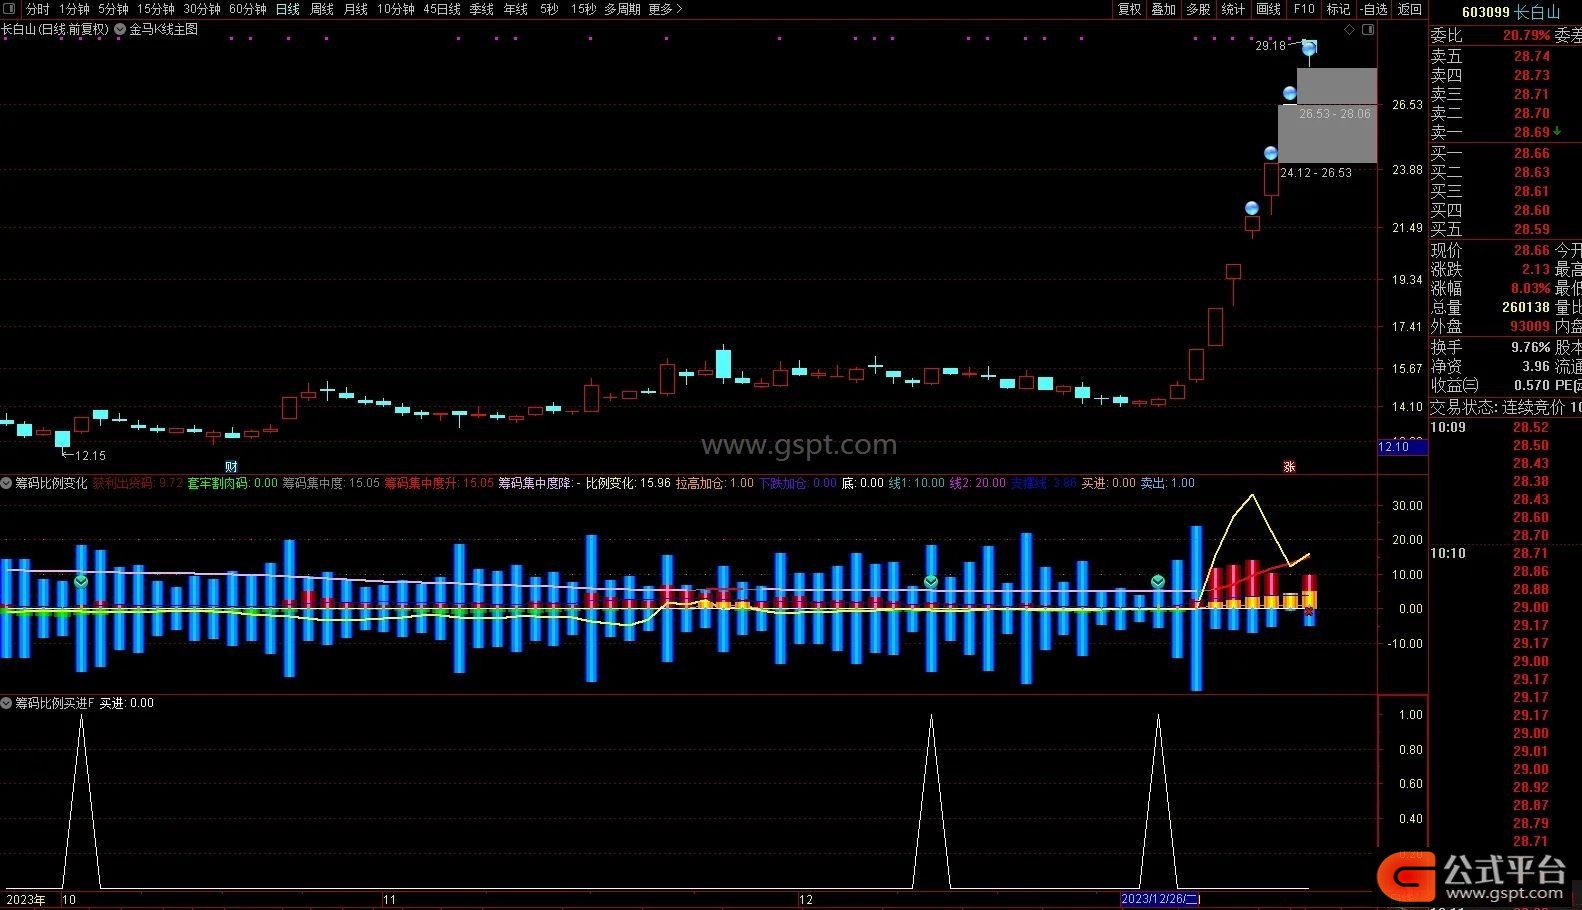Click the 比例变化 15.96 readout
Image resolution: width=1582 pixels, height=910 pixels.
[x=628, y=483]
